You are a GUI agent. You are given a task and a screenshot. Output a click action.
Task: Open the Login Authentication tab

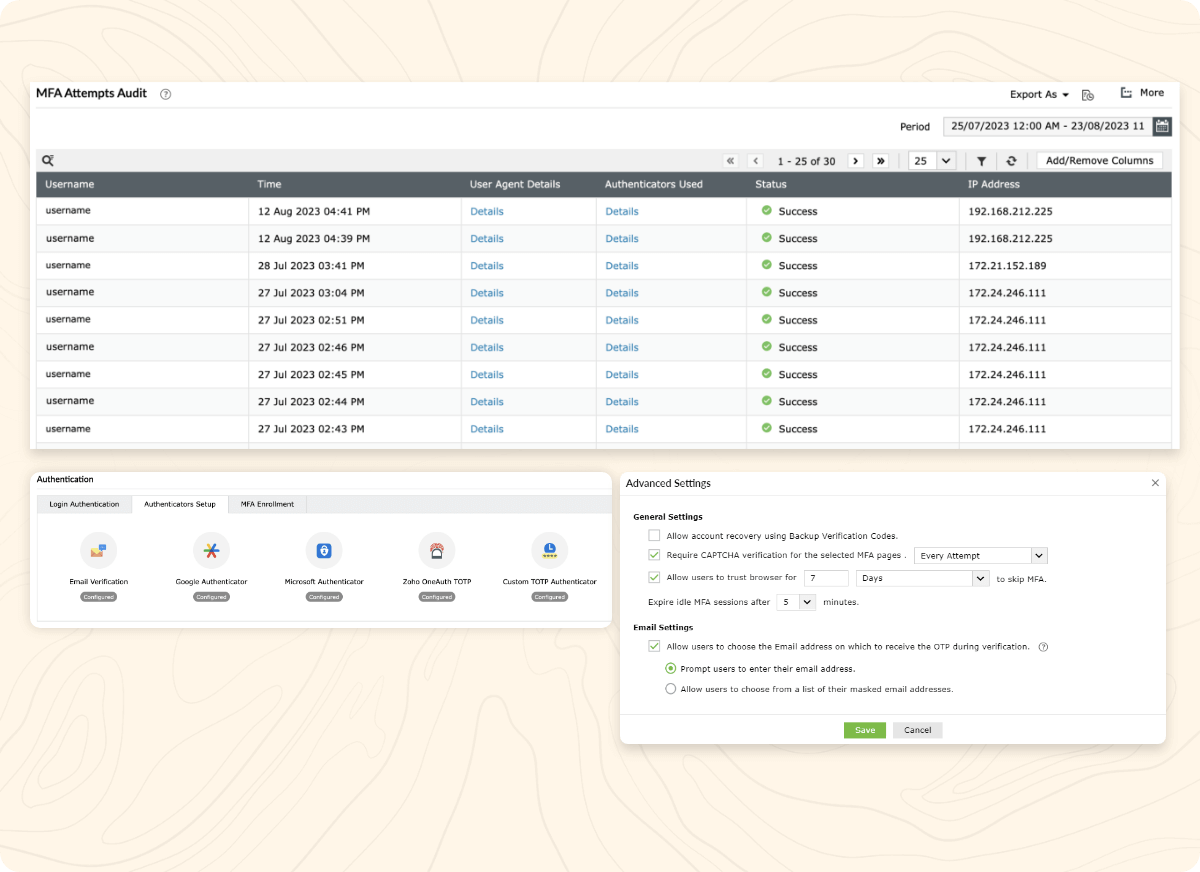click(84, 504)
